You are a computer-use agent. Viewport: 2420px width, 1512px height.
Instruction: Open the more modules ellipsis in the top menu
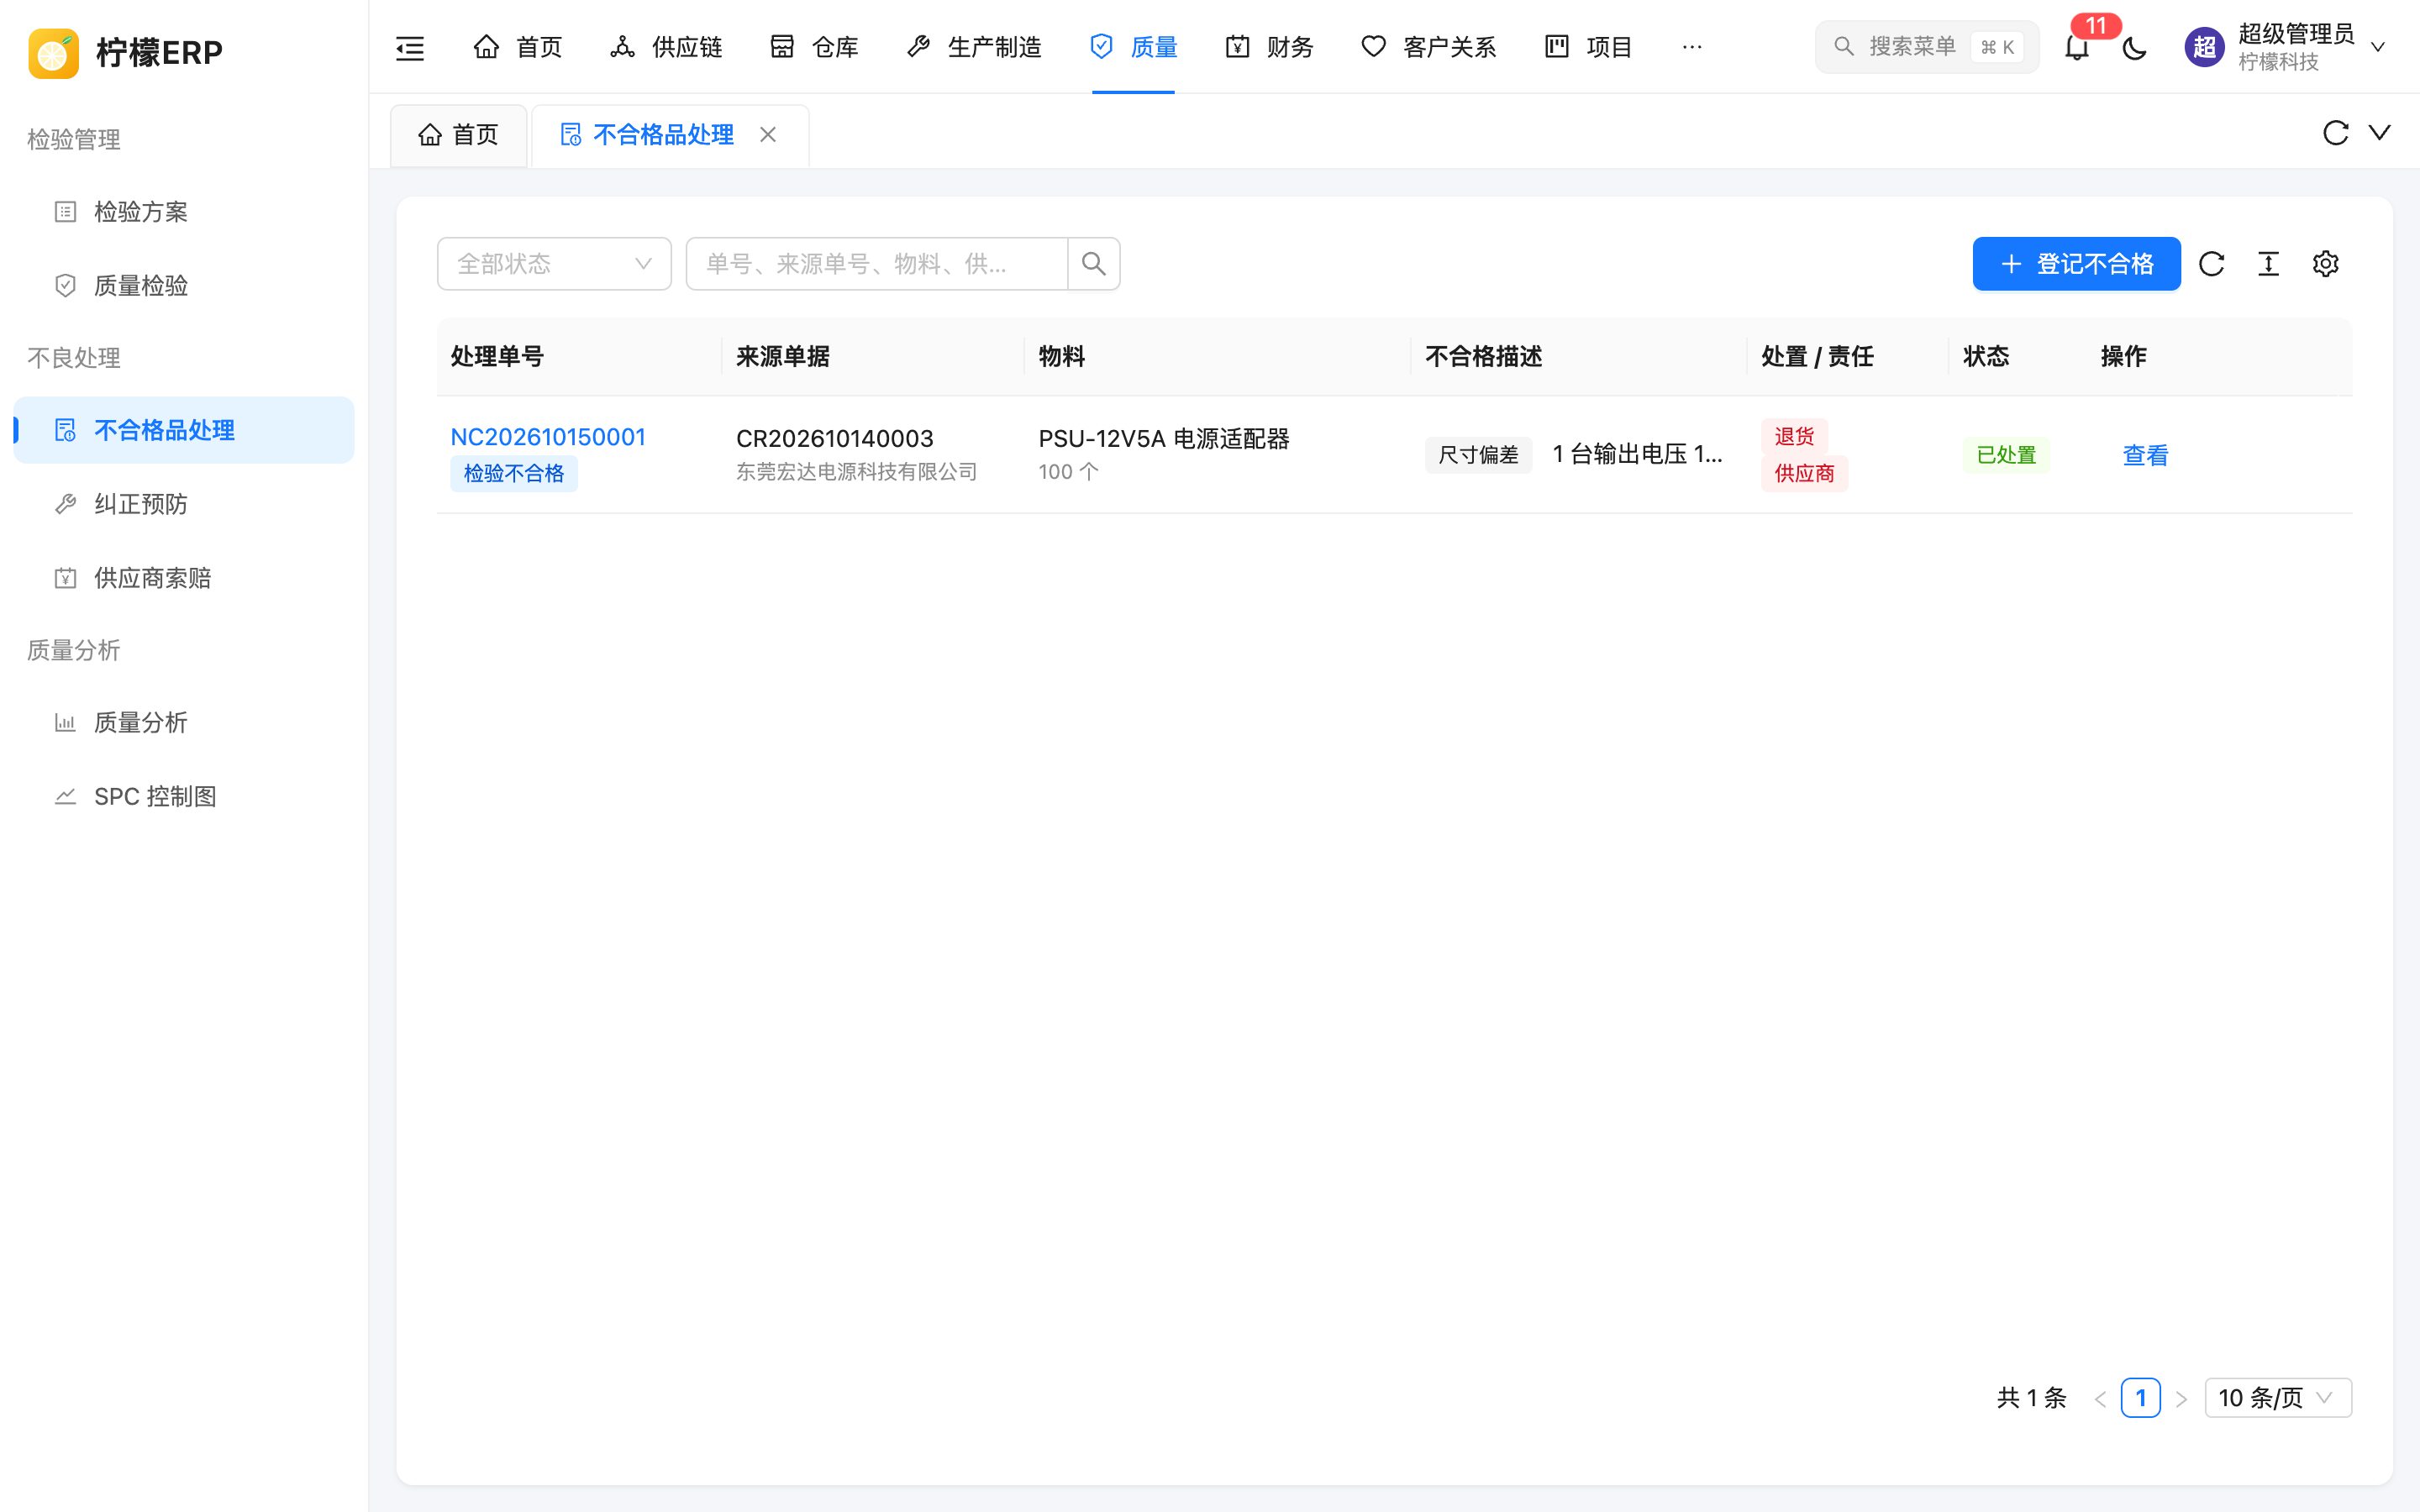pos(1692,47)
